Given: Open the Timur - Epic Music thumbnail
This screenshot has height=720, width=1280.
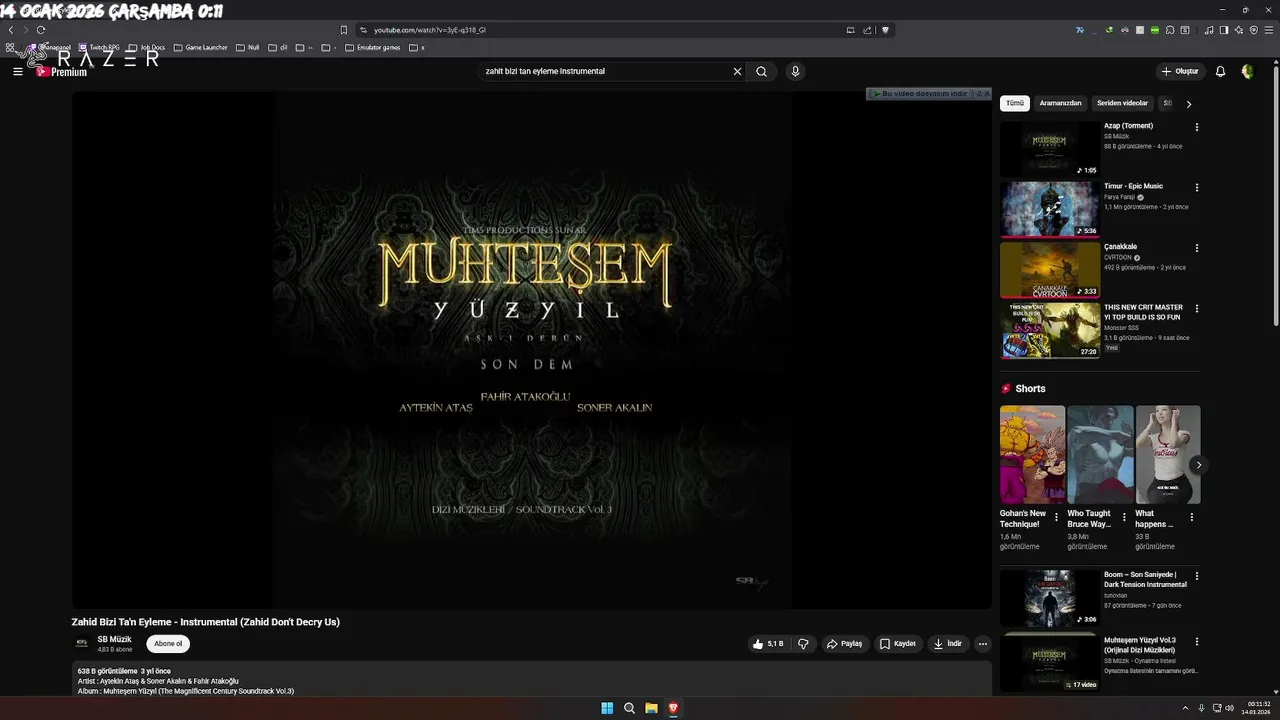Looking at the screenshot, I should tap(1049, 209).
